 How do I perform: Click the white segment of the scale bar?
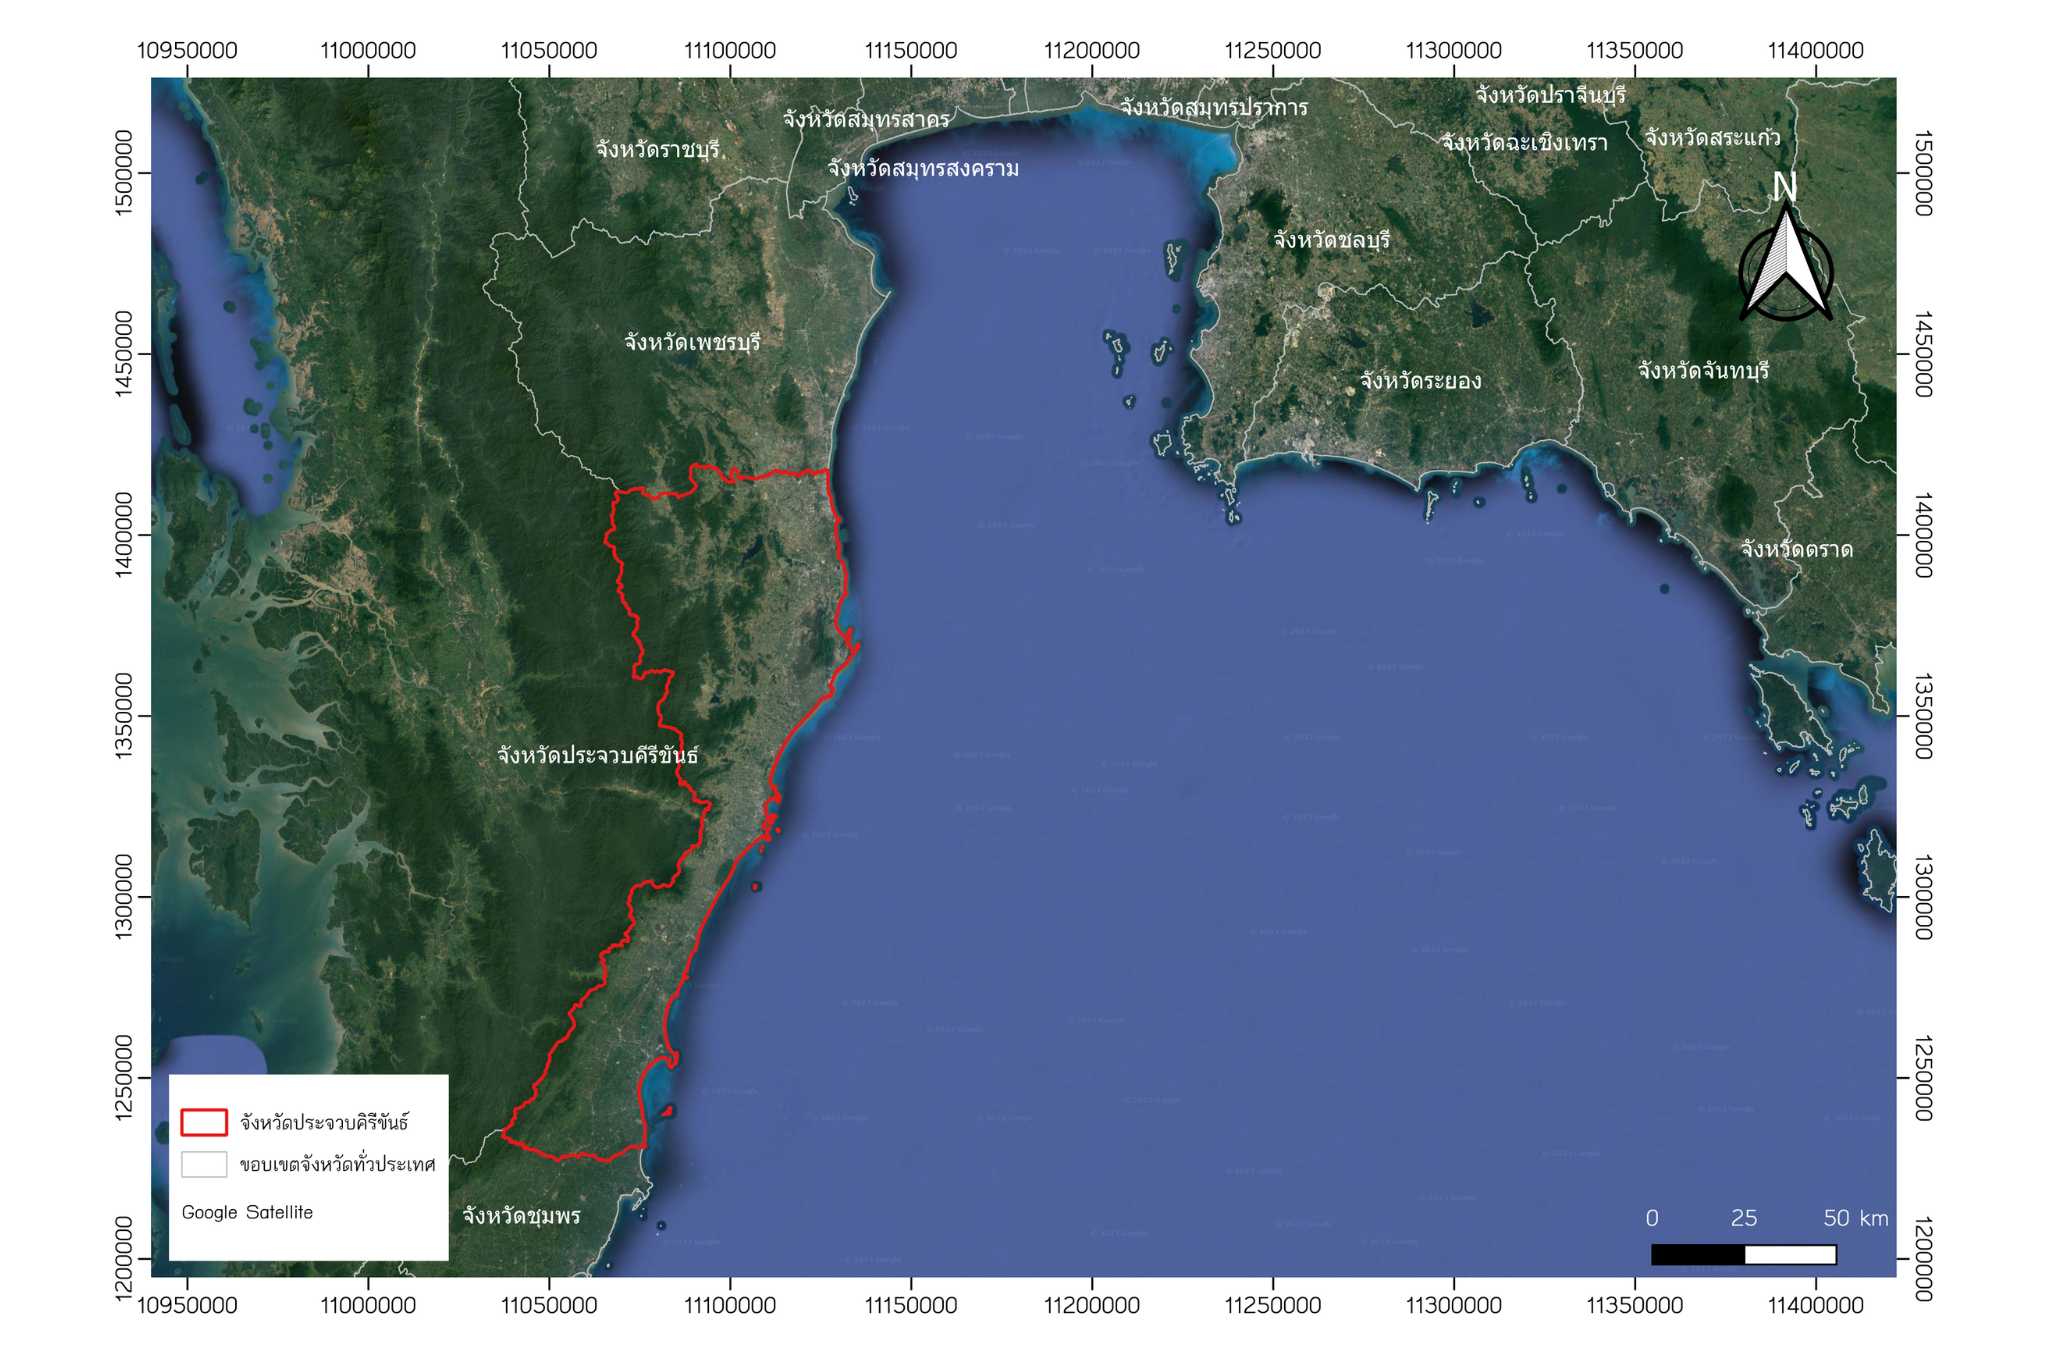tap(1790, 1254)
